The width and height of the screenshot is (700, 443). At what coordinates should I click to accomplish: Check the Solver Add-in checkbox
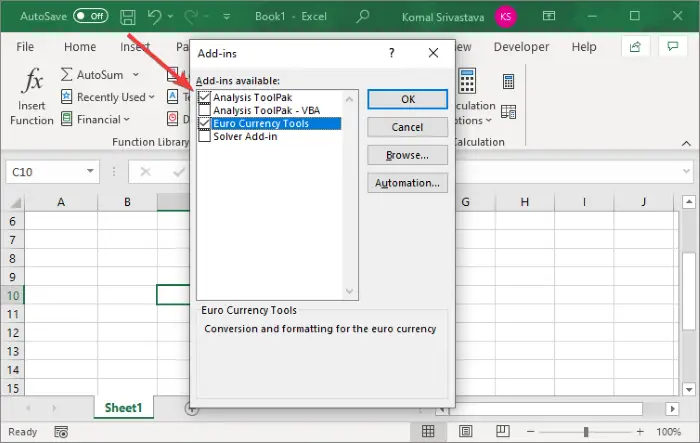tap(204, 136)
